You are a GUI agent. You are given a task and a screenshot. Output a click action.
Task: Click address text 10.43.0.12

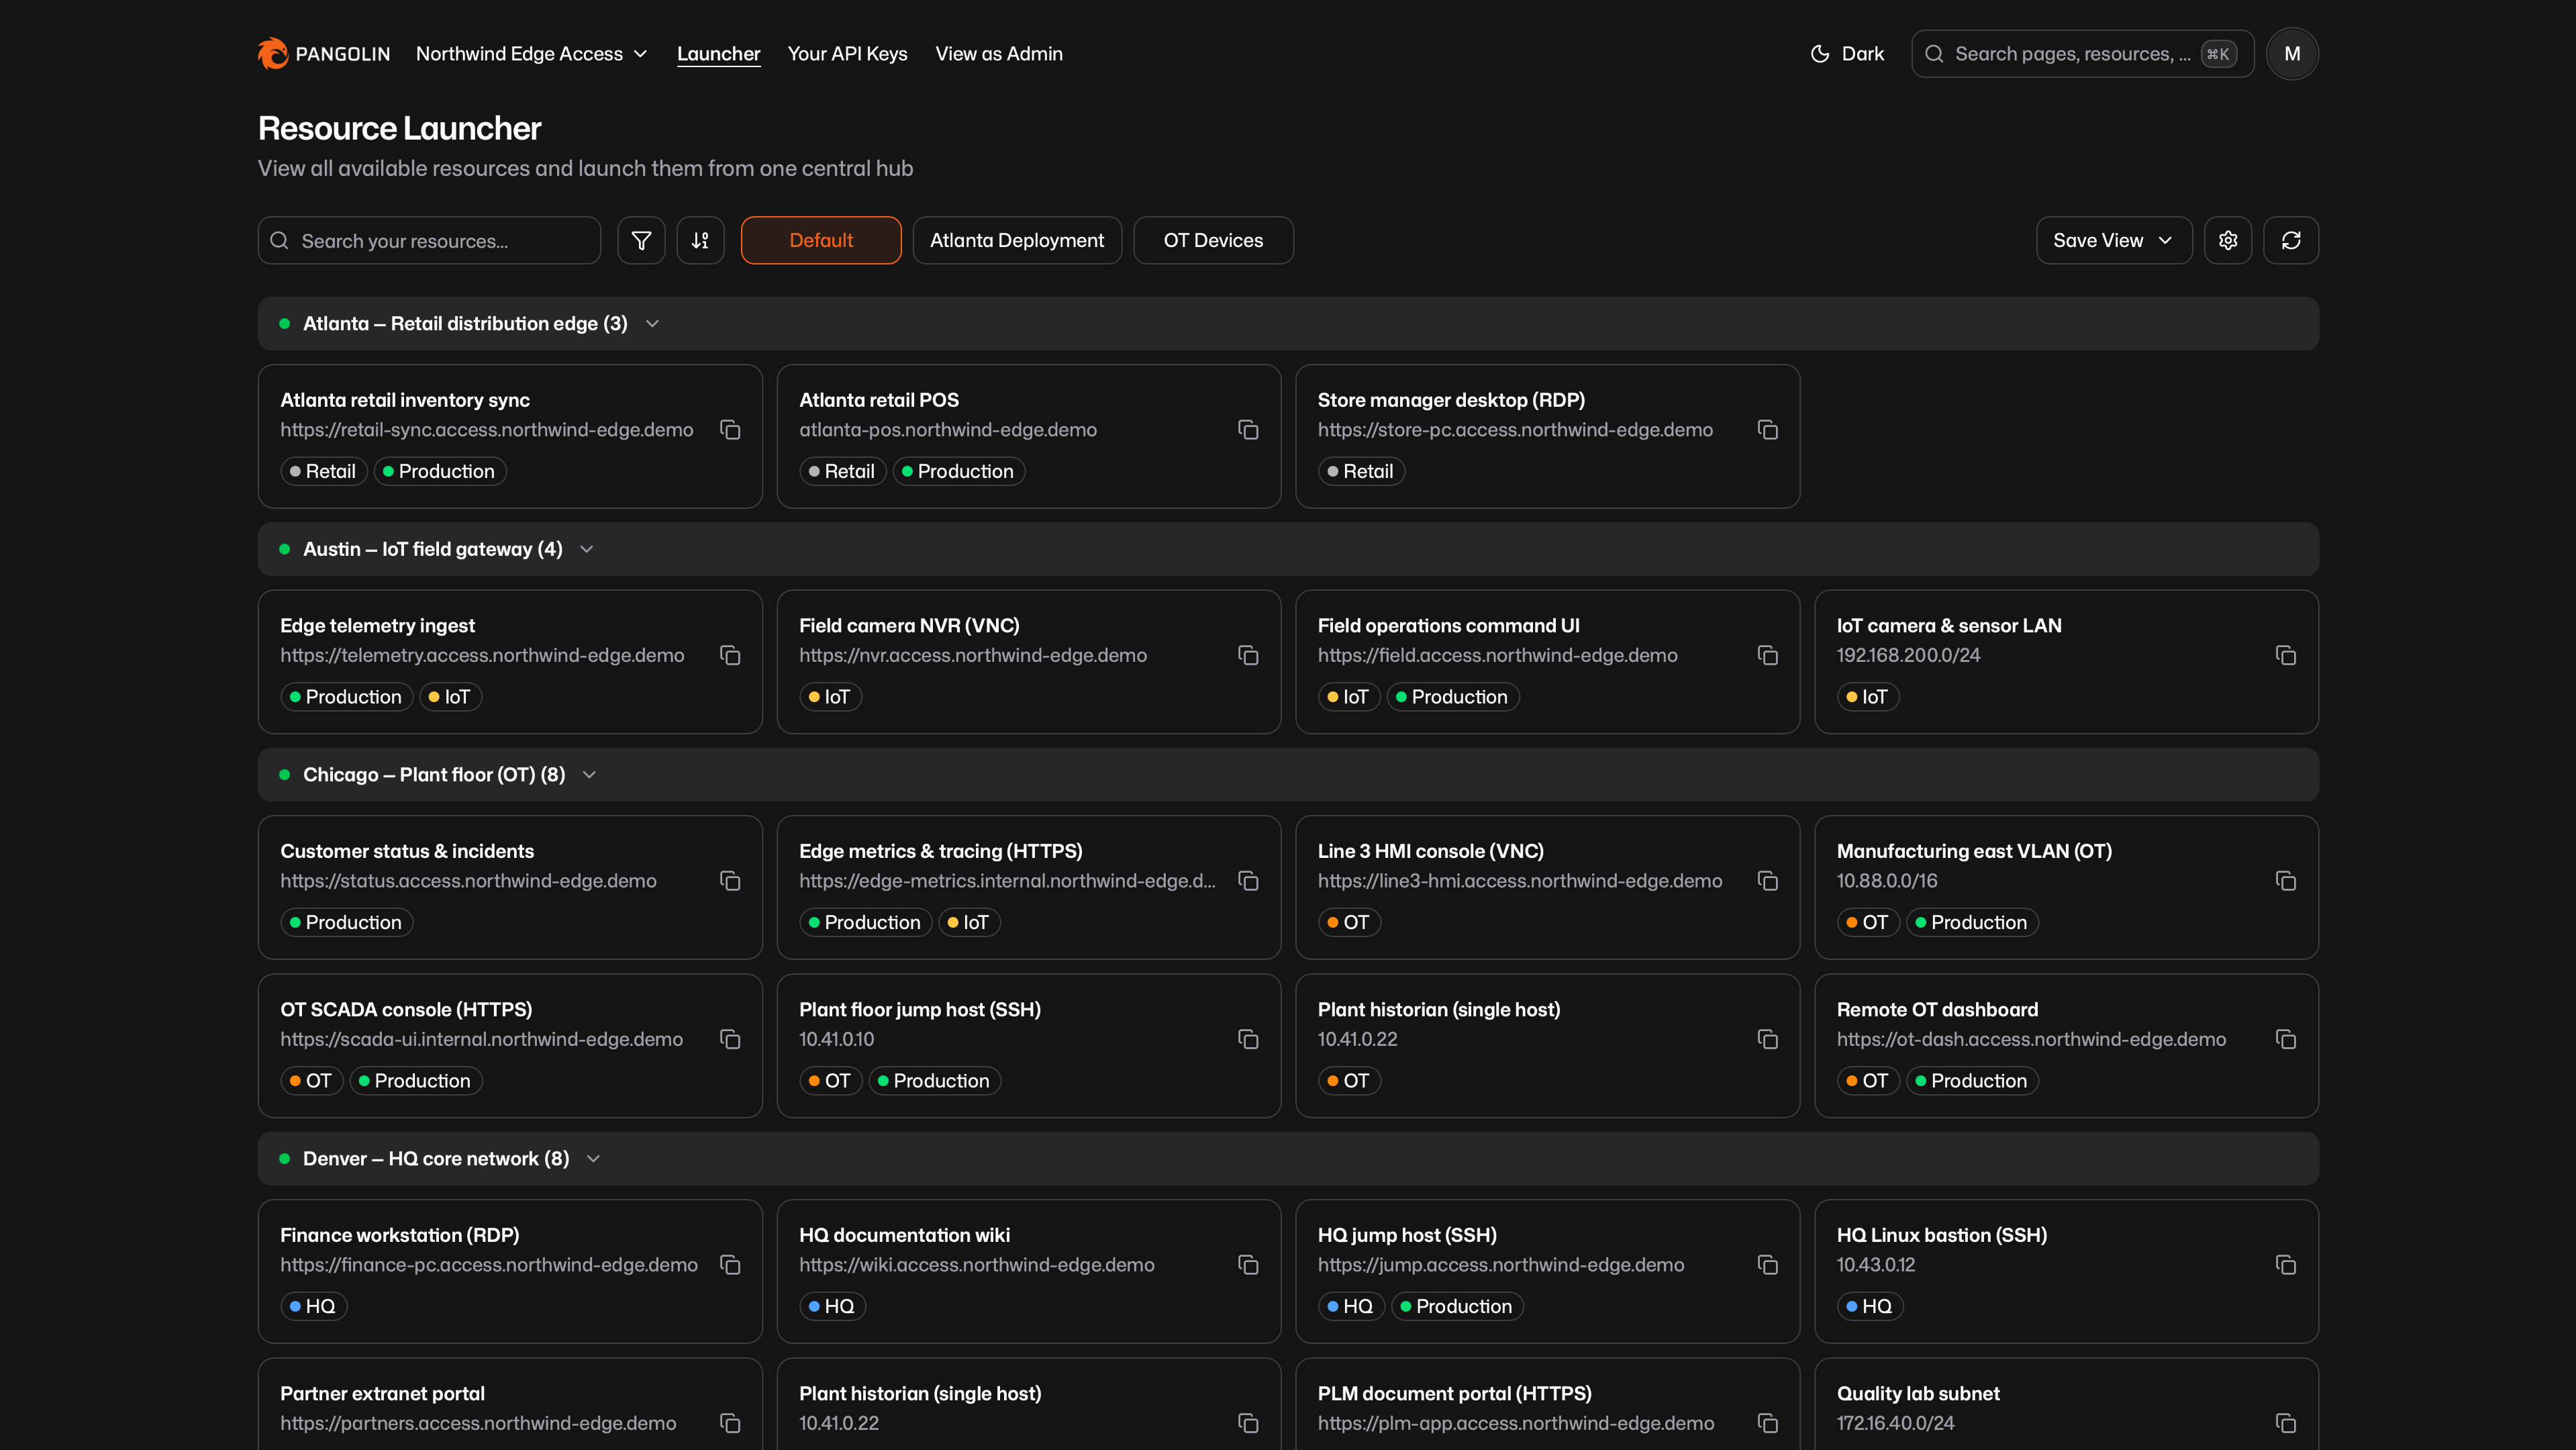click(x=1875, y=1265)
